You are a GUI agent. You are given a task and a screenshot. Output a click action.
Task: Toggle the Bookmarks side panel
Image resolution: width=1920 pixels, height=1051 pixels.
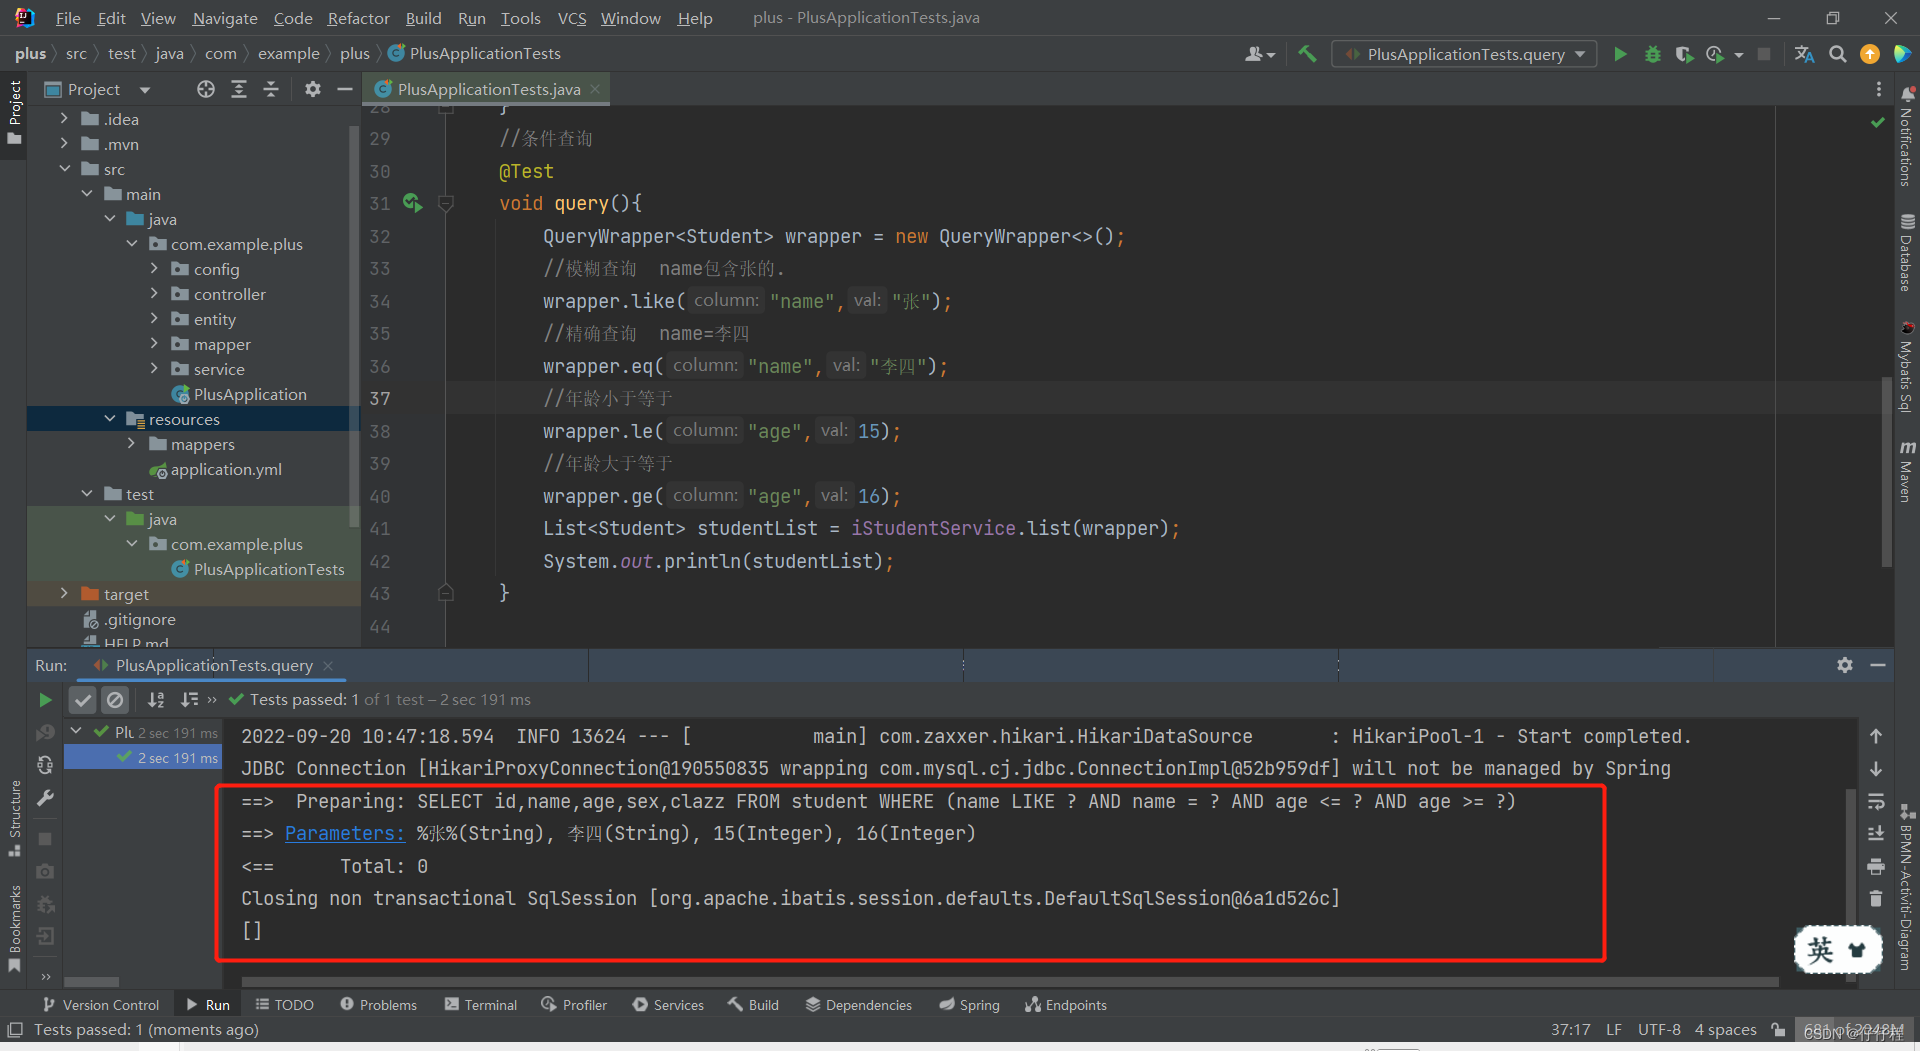[x=14, y=928]
